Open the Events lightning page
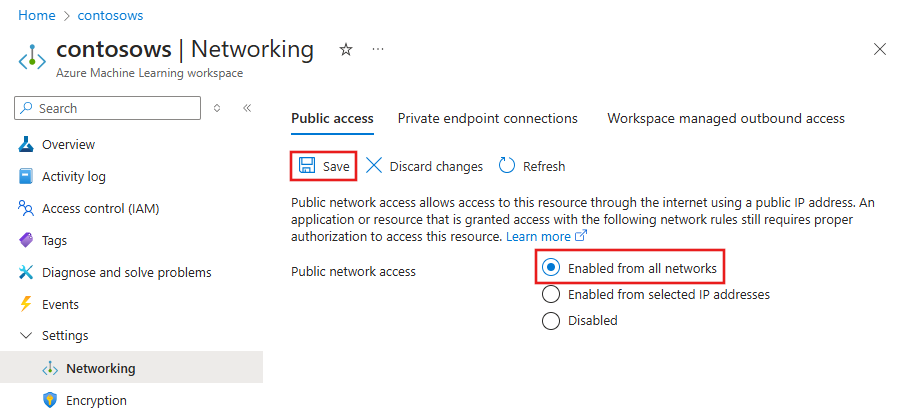910x415 pixels. pyautogui.click(x=60, y=305)
